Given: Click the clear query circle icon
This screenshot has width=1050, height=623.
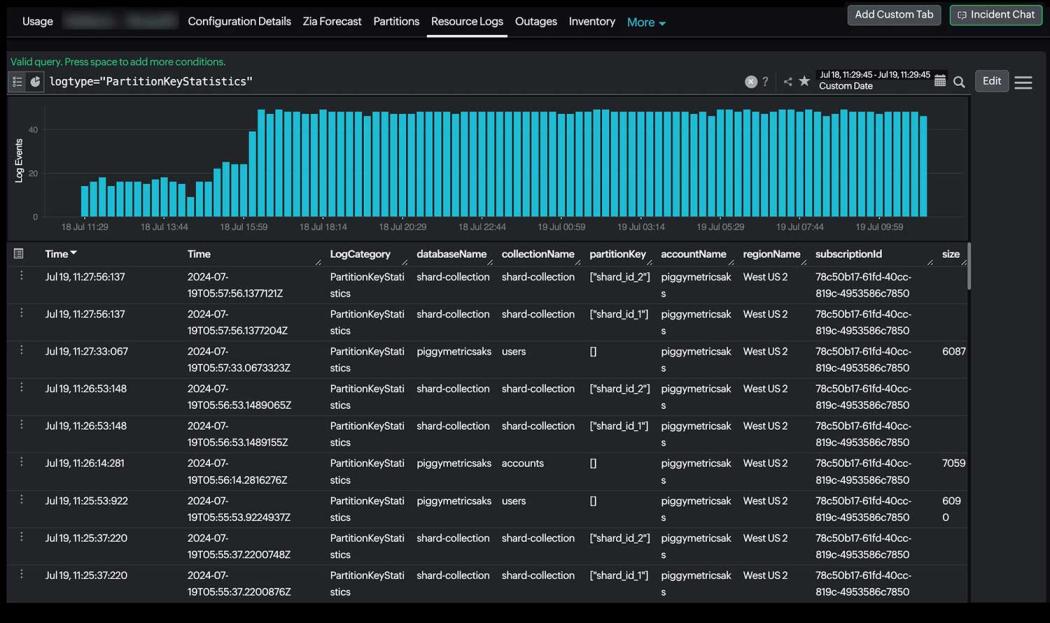Looking at the screenshot, I should click(750, 81).
